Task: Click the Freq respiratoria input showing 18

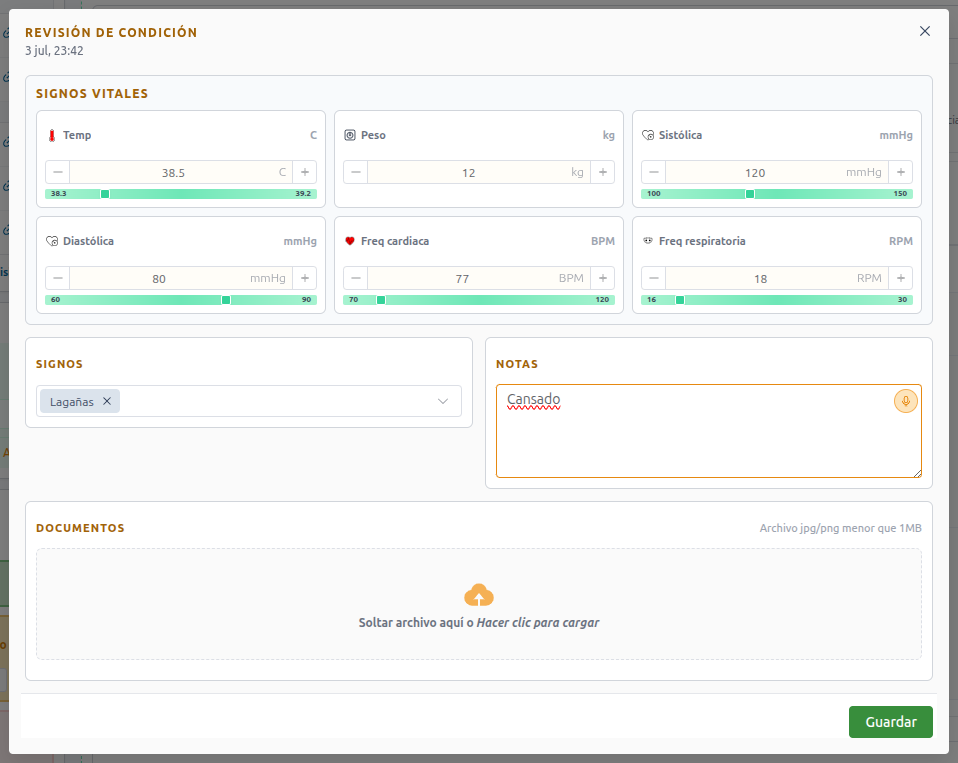Action: (x=777, y=278)
